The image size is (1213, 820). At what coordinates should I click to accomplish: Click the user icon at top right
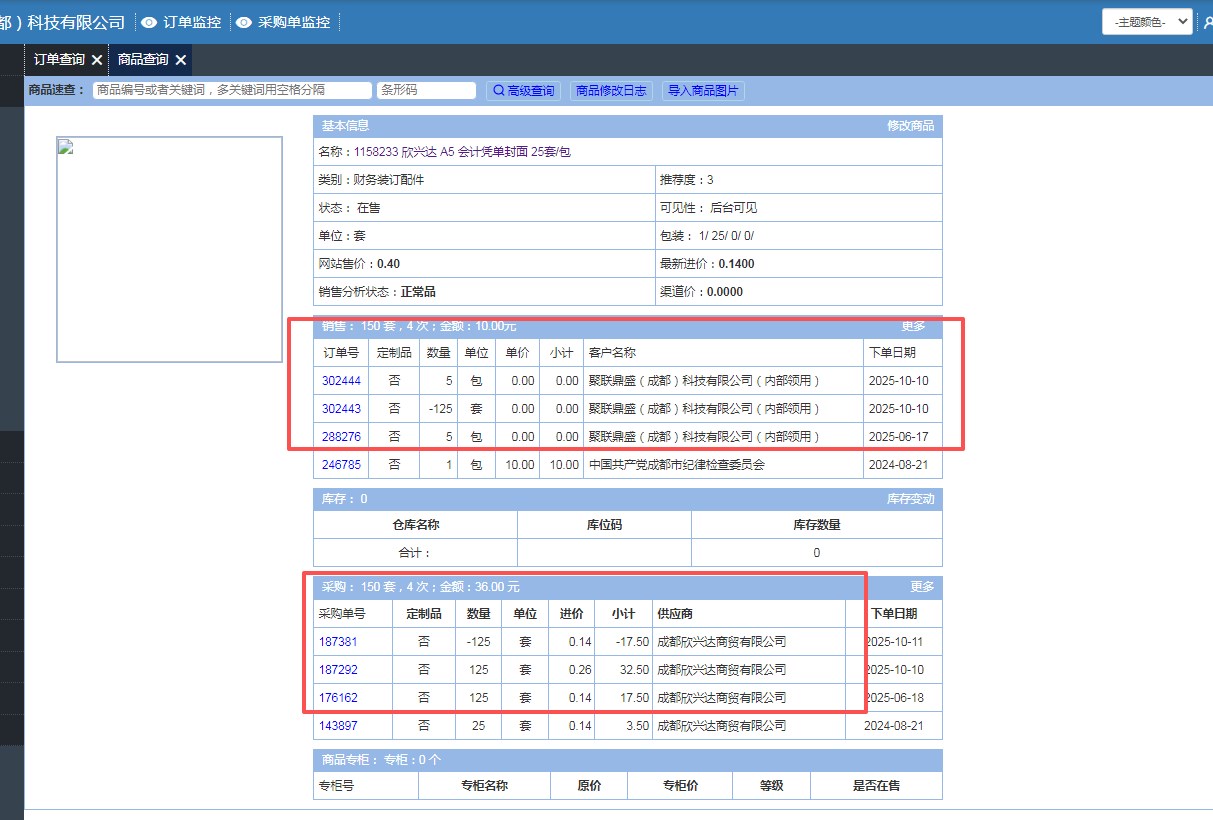pyautogui.click(x=1207, y=22)
